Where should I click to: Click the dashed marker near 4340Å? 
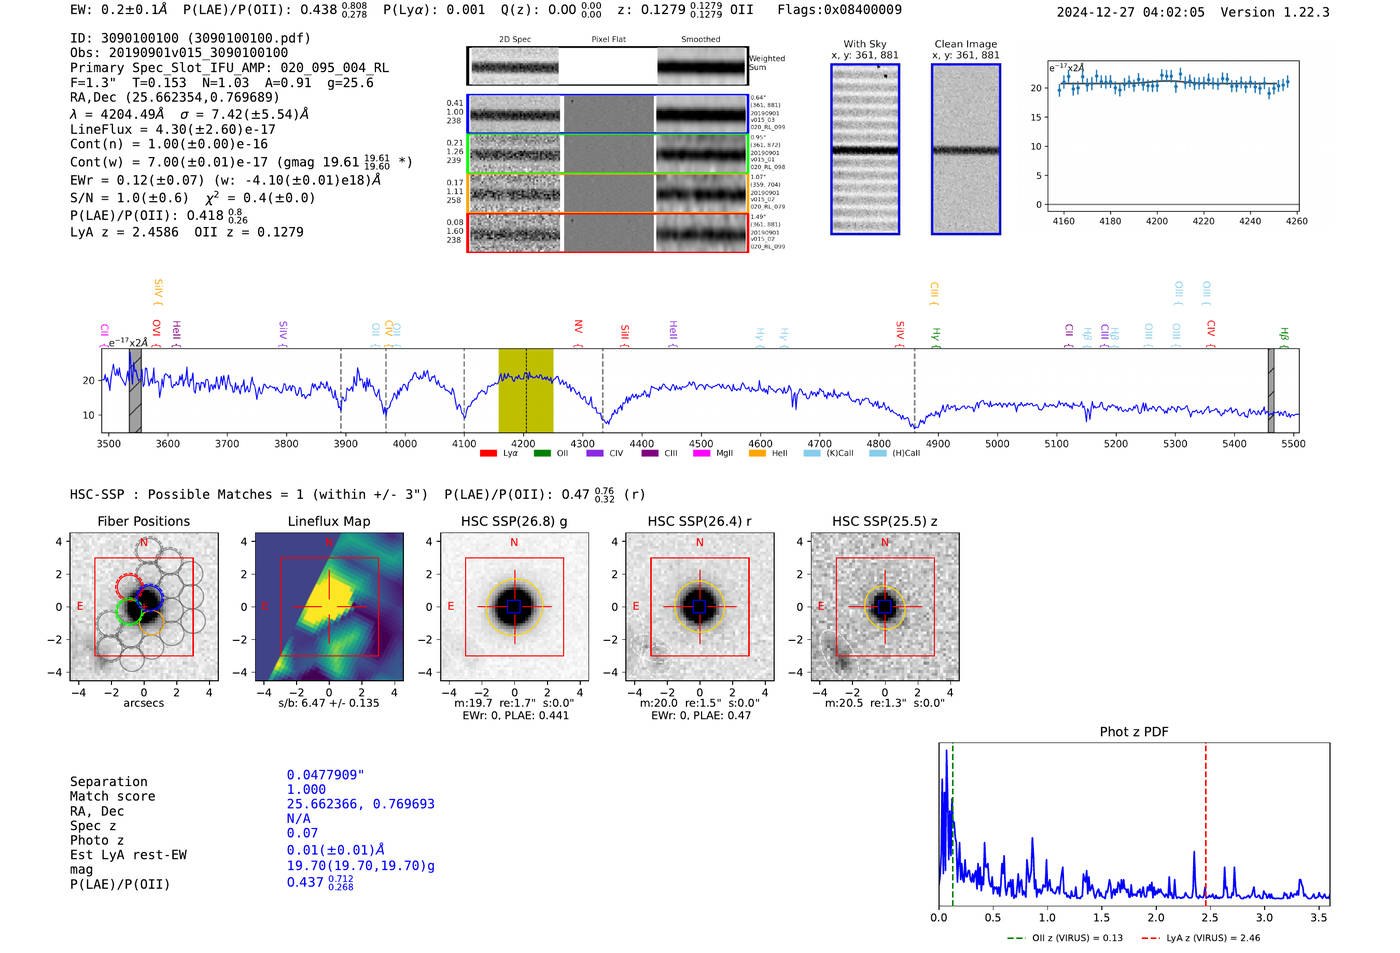(602, 391)
